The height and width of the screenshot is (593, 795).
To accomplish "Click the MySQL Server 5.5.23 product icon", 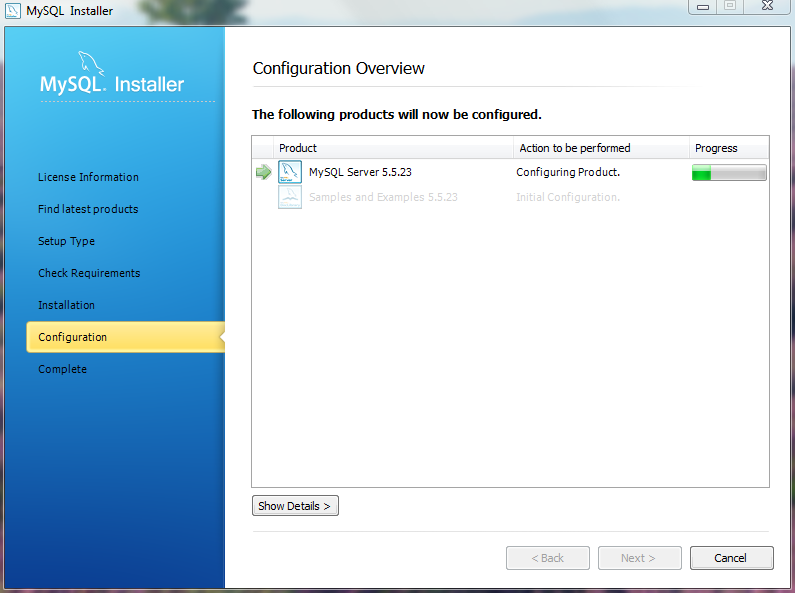I will (290, 172).
